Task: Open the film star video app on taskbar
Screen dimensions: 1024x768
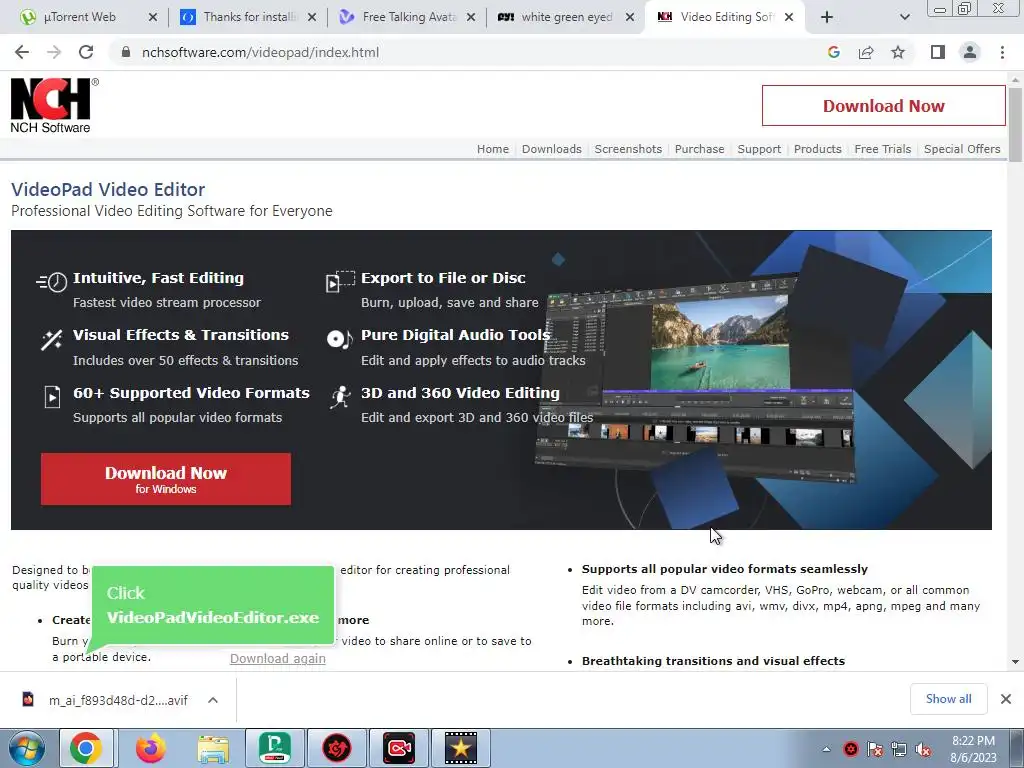Action: click(x=460, y=748)
